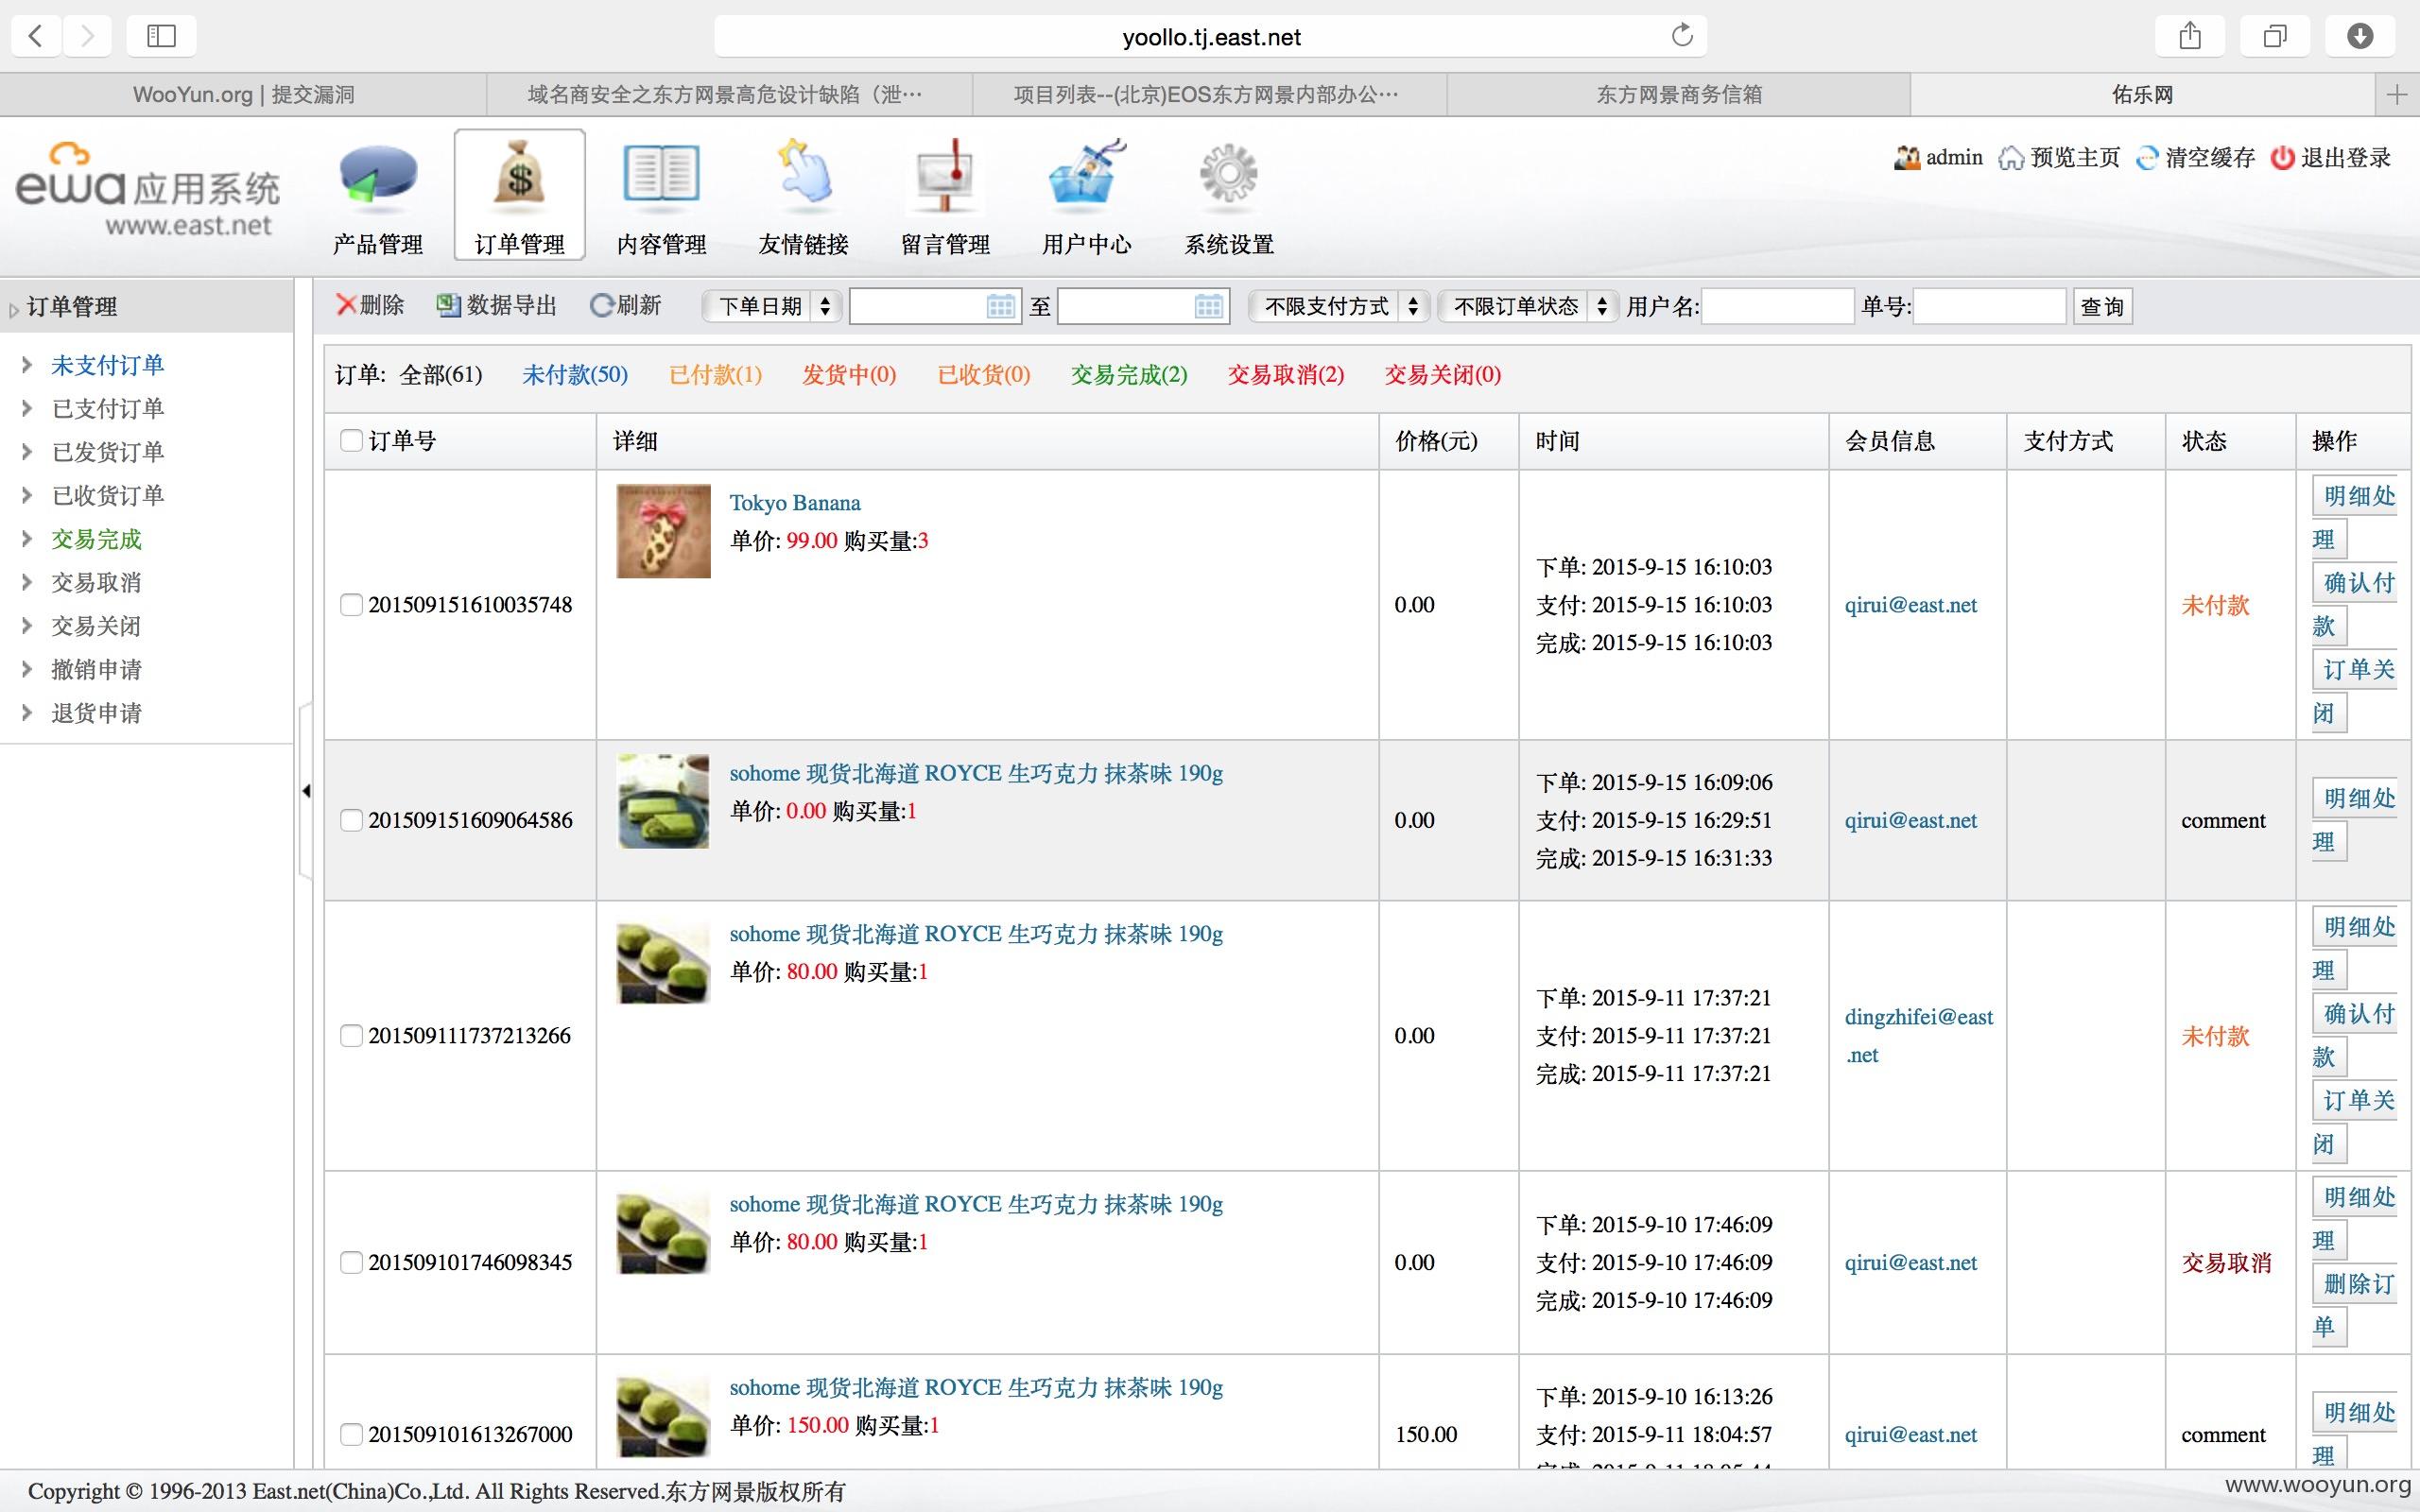The width and height of the screenshot is (2420, 1512).
Task: Open the Safari share icon
Action: [x=2190, y=36]
